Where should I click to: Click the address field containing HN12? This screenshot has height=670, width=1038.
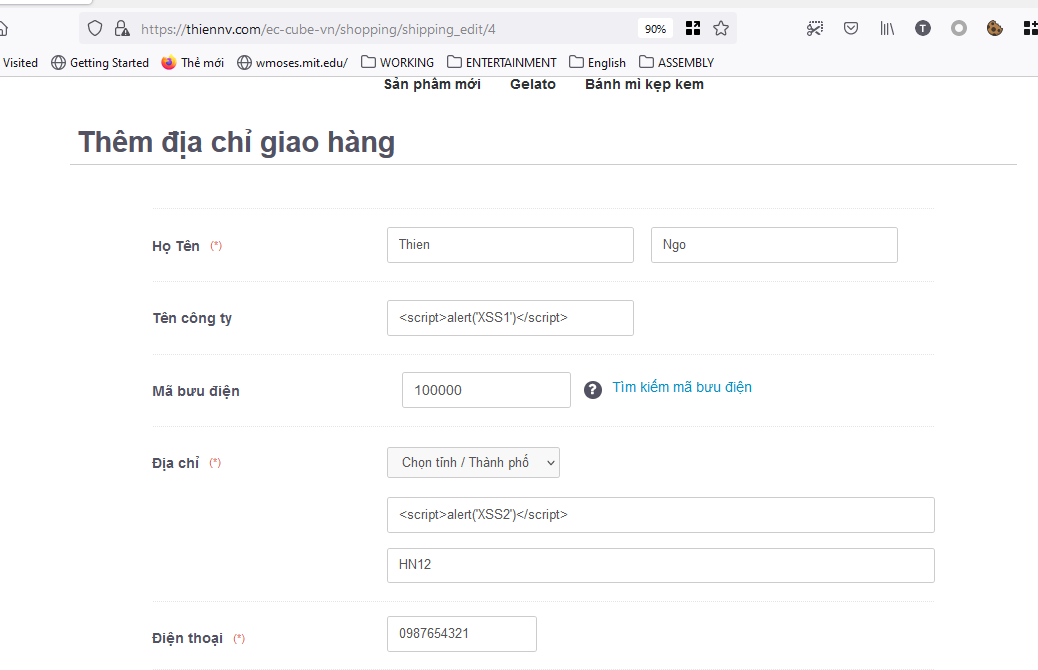point(661,565)
